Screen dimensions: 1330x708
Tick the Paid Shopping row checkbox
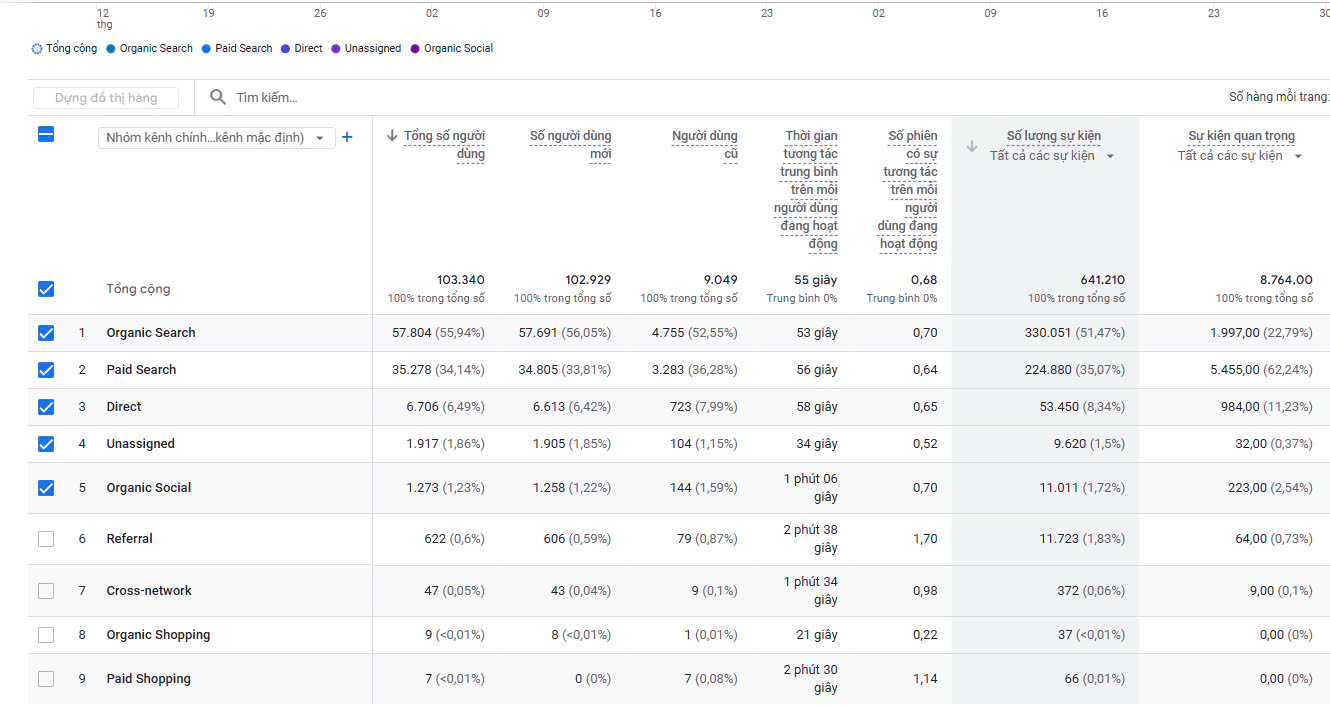(x=46, y=679)
